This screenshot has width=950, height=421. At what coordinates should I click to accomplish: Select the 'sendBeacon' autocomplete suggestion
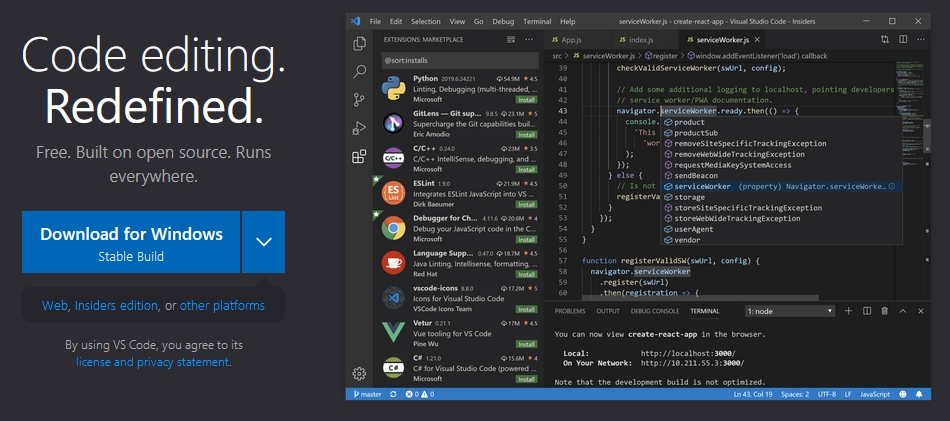[x=694, y=176]
